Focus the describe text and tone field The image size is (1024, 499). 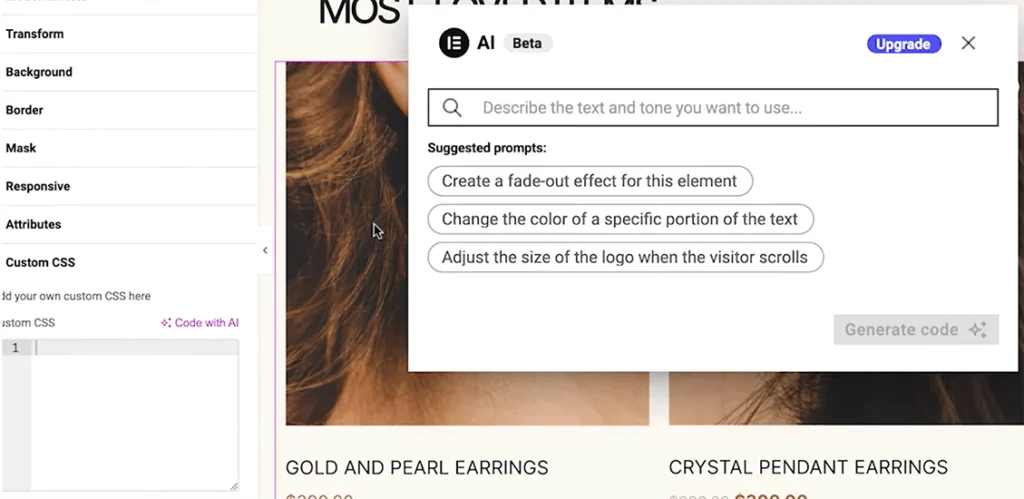click(x=713, y=108)
